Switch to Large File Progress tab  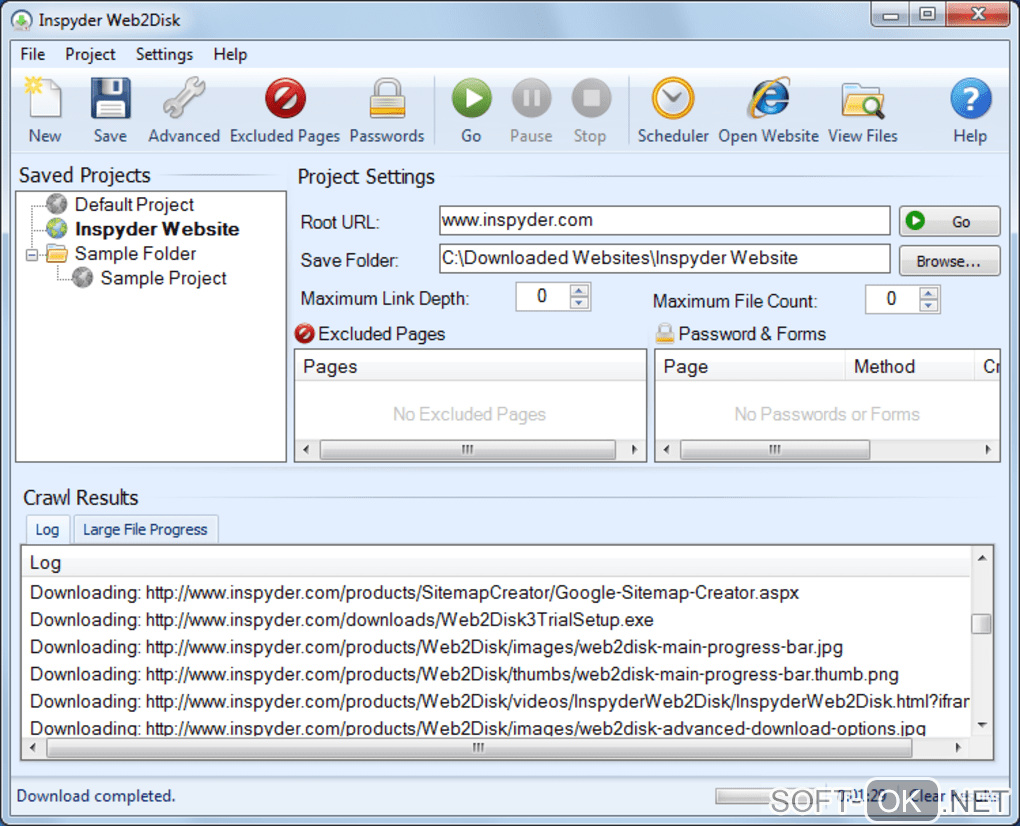(145, 529)
